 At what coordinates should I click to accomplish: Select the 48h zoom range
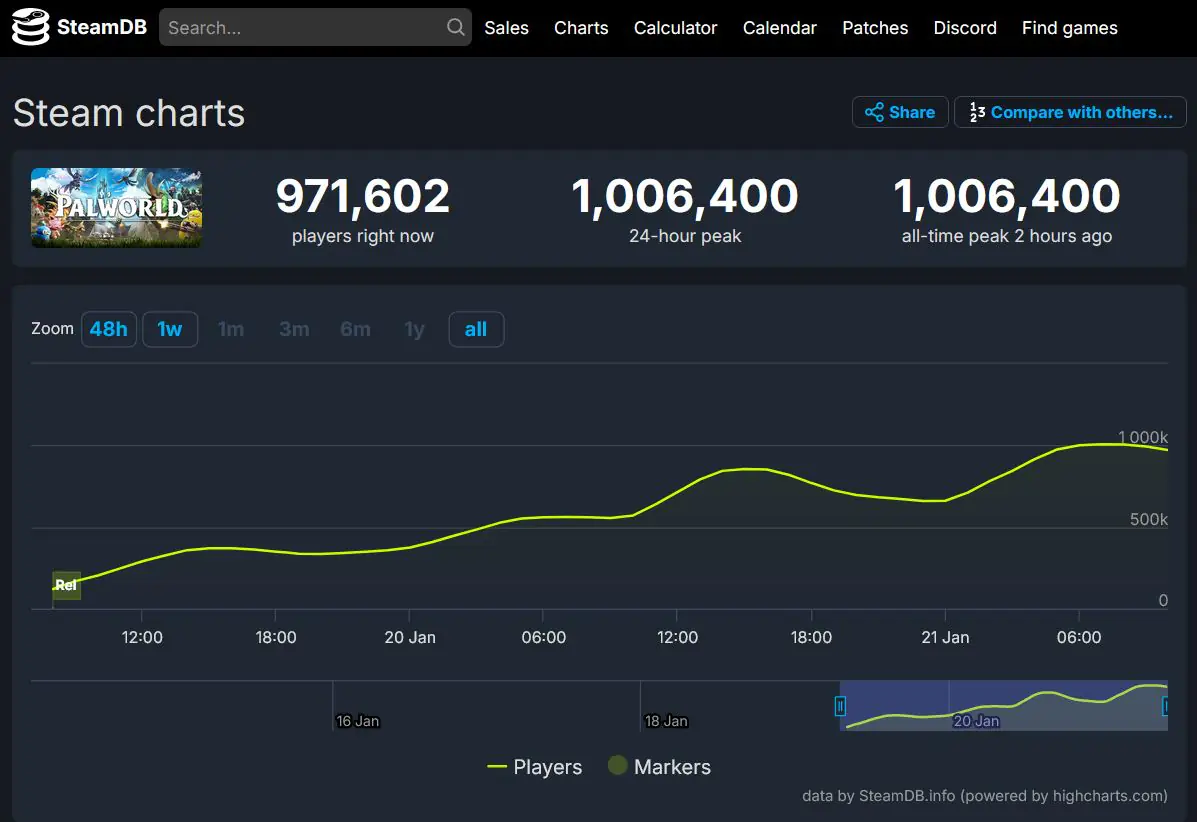tap(109, 329)
